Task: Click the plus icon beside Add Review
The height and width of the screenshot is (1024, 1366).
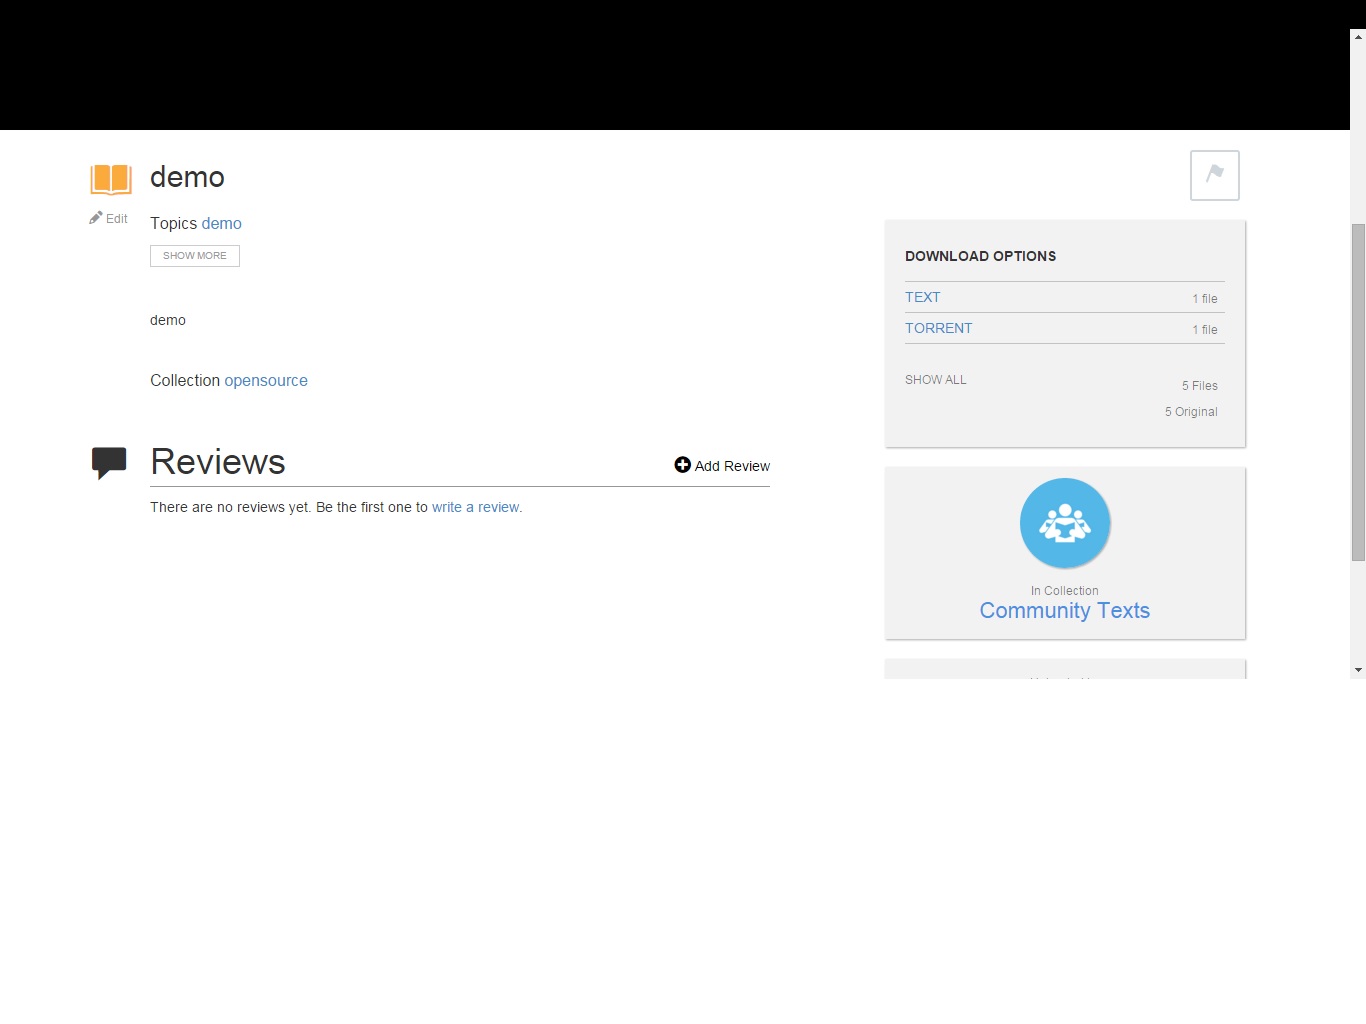Action: click(x=682, y=465)
